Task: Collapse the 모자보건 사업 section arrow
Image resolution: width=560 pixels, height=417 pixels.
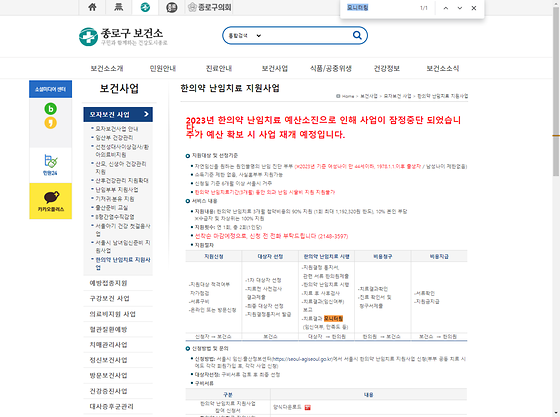Action: pos(146,114)
